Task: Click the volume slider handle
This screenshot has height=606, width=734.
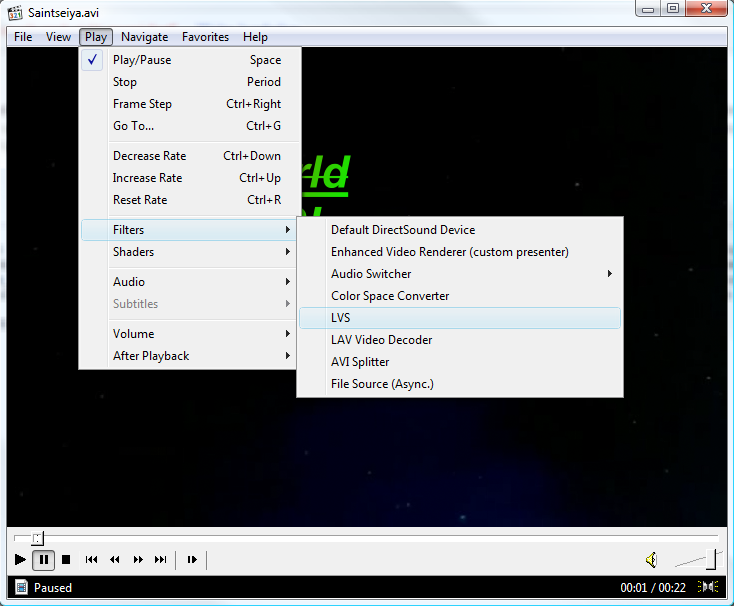Action: 714,559
